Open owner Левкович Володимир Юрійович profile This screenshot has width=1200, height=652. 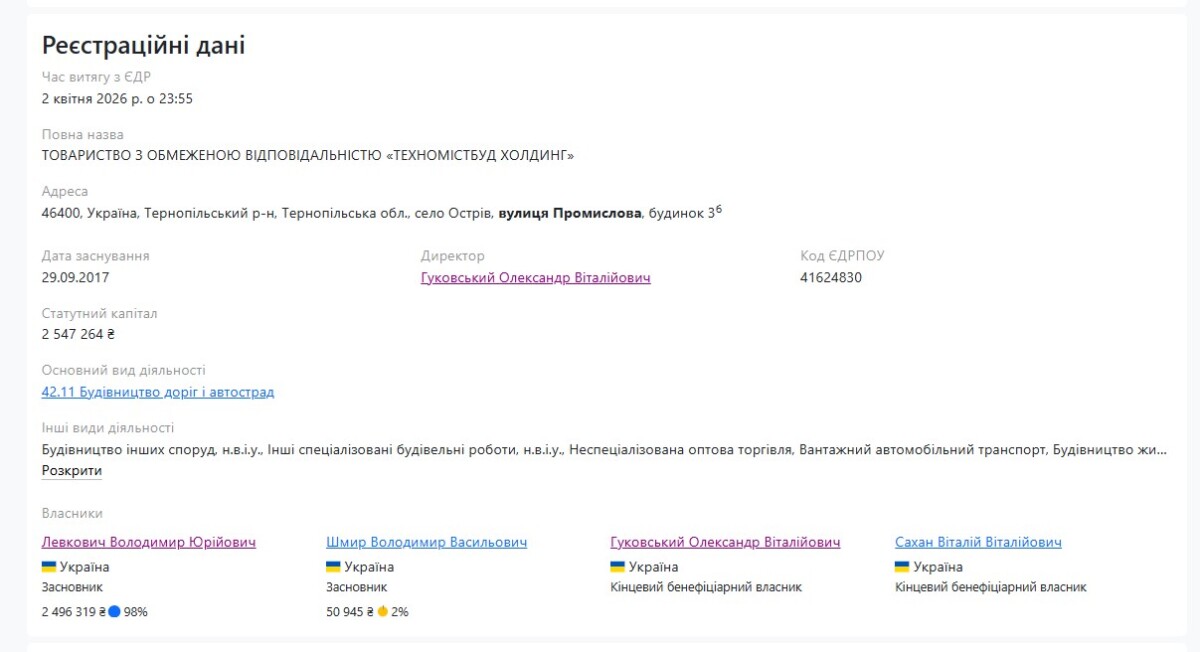pyautogui.click(x=149, y=542)
